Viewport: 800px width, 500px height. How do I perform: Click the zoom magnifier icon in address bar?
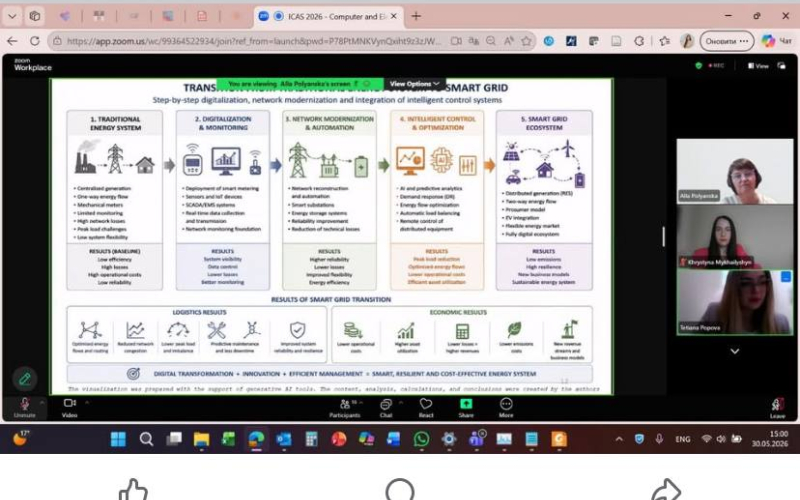[491, 41]
